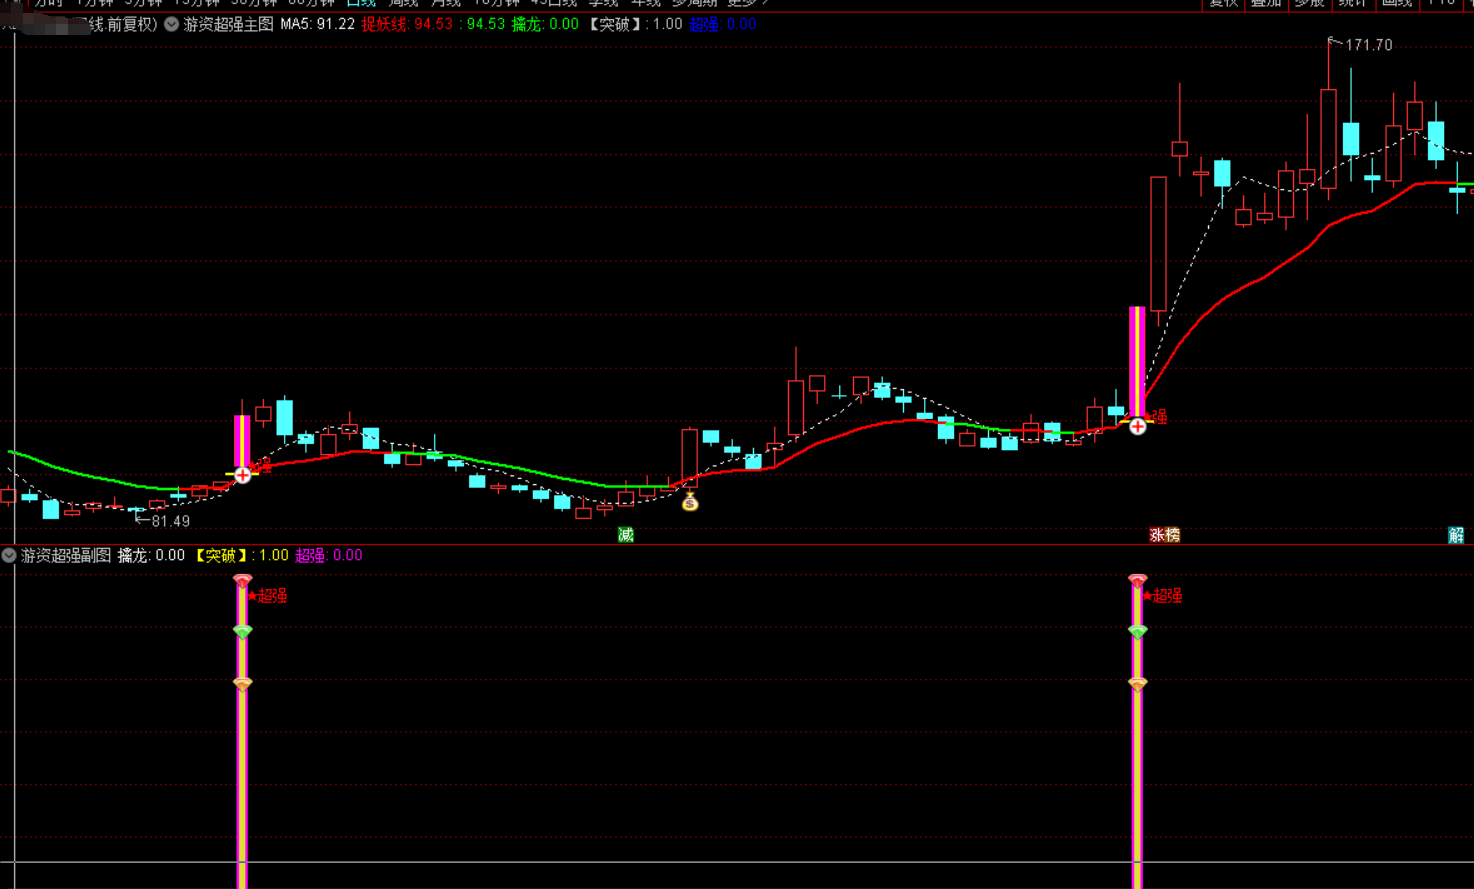Click the left magenta signal bar on main chart

point(242,441)
